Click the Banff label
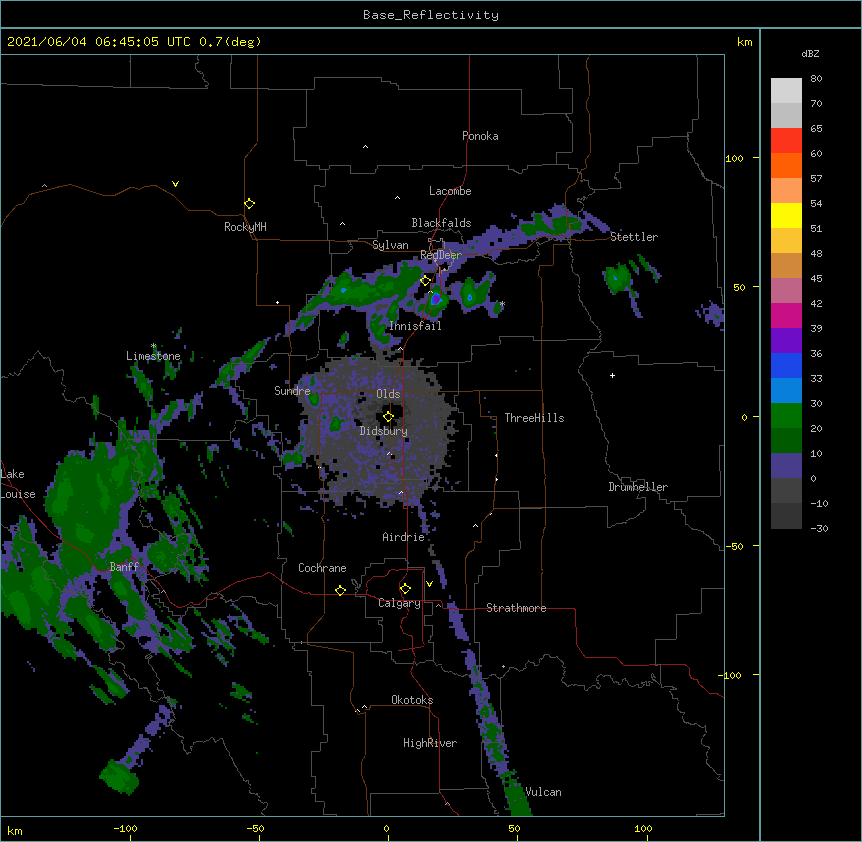 tap(124, 567)
